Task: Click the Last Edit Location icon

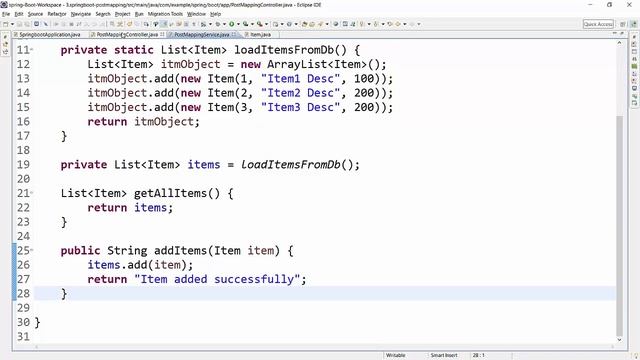Action: pyautogui.click(x=389, y=24)
